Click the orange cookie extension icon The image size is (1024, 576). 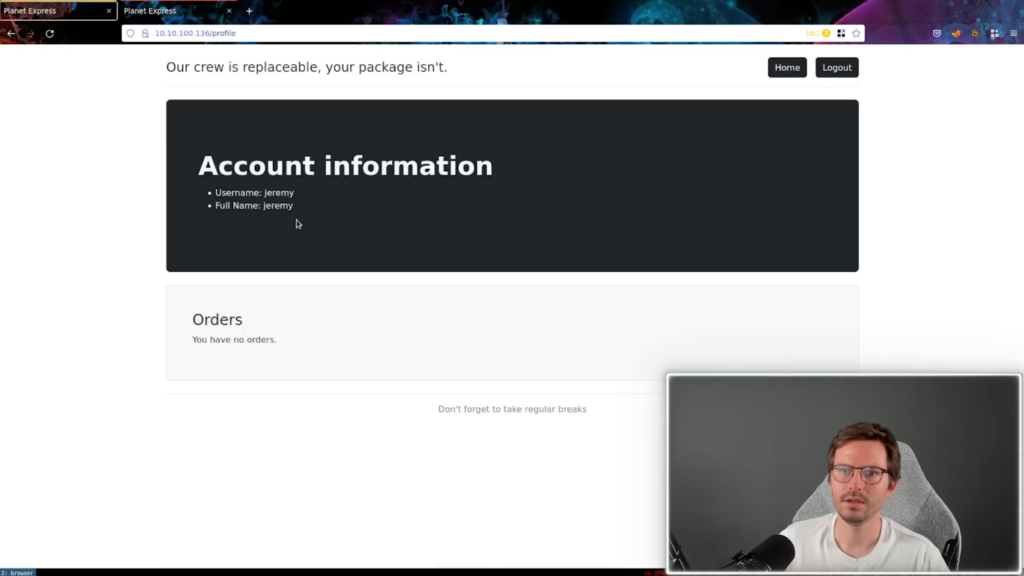975,33
